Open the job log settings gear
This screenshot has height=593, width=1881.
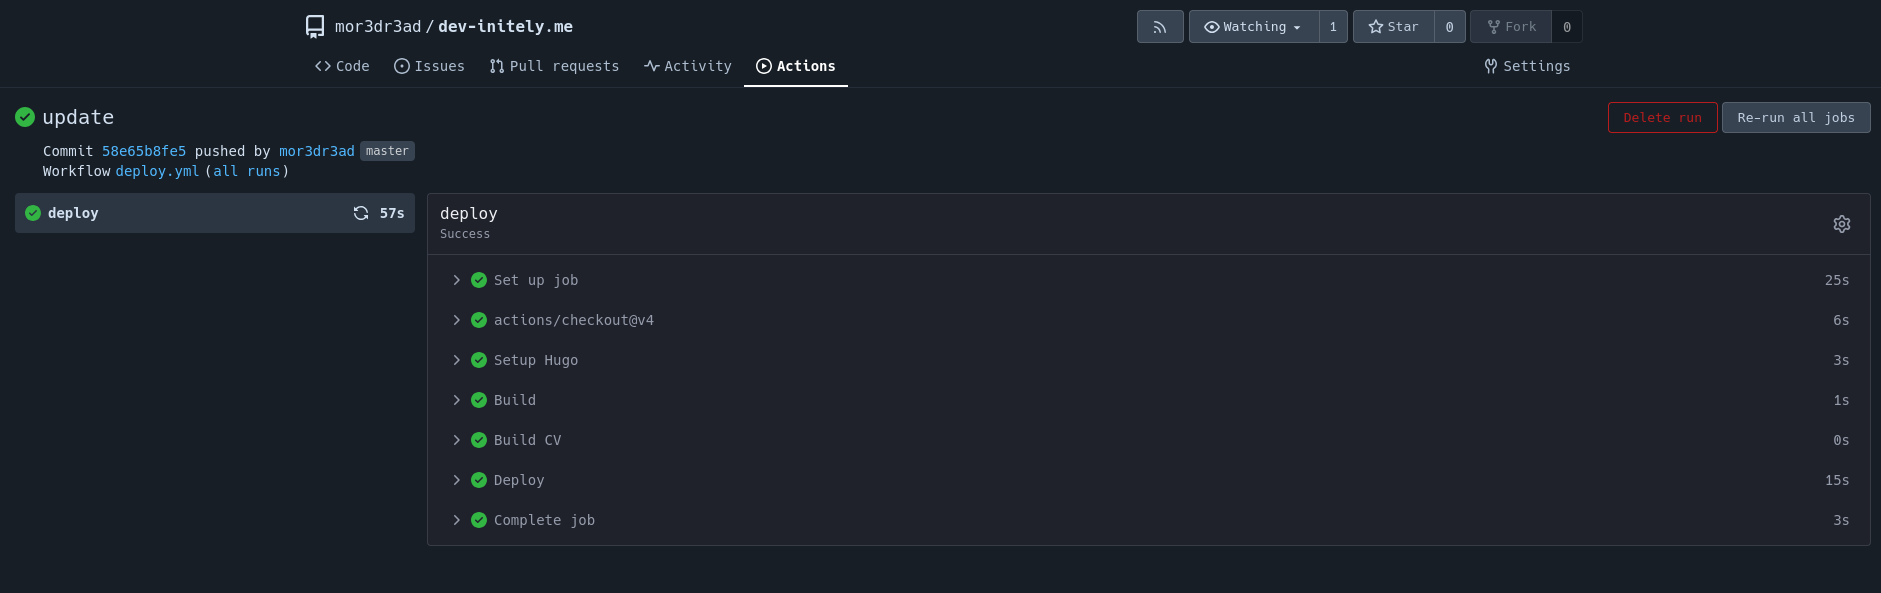pyautogui.click(x=1842, y=224)
